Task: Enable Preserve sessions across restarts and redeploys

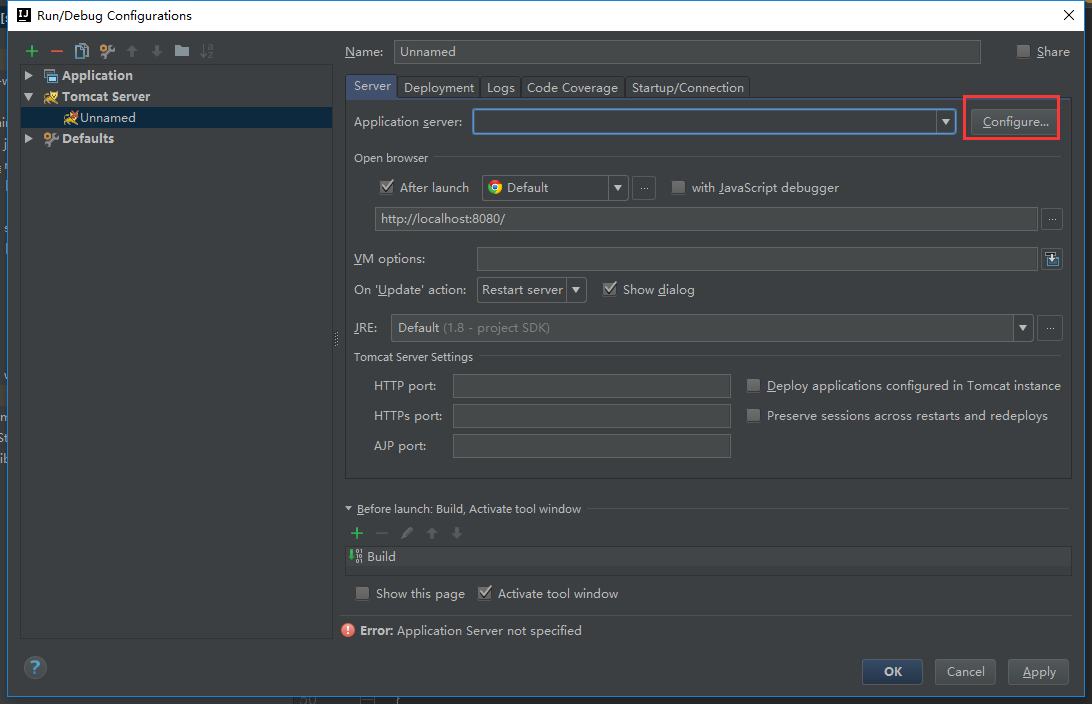Action: (x=753, y=416)
